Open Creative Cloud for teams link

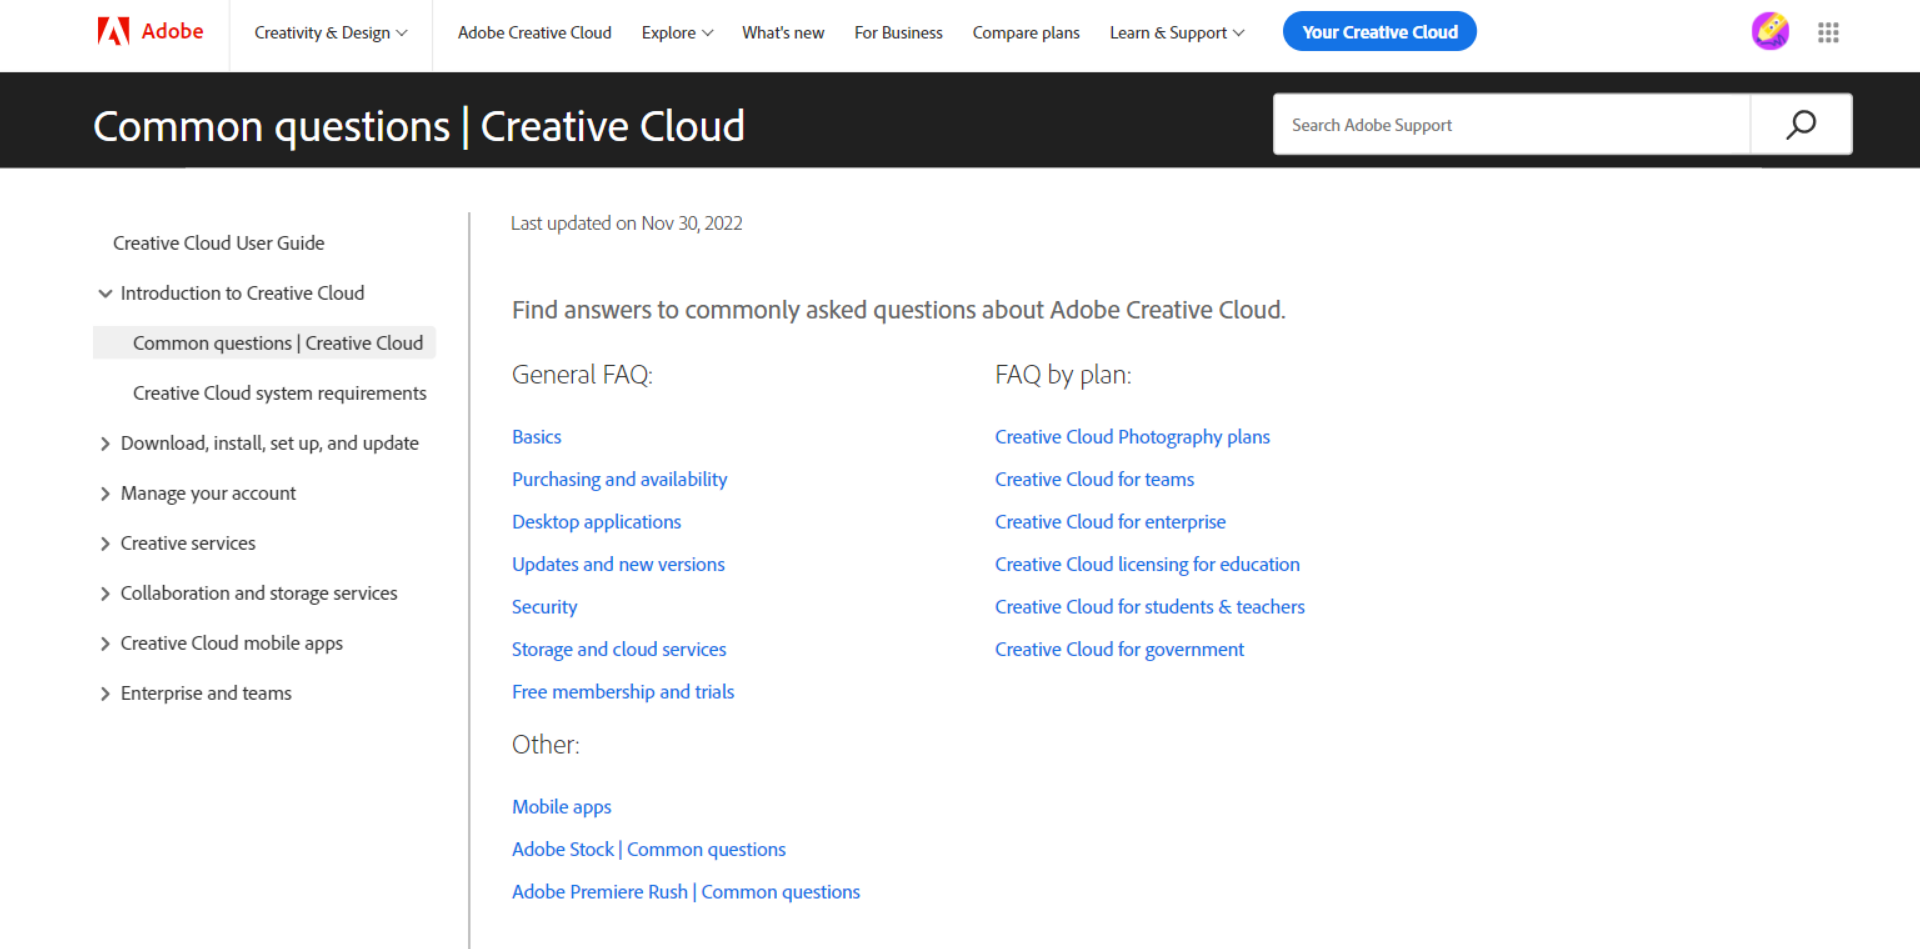[x=1094, y=480]
